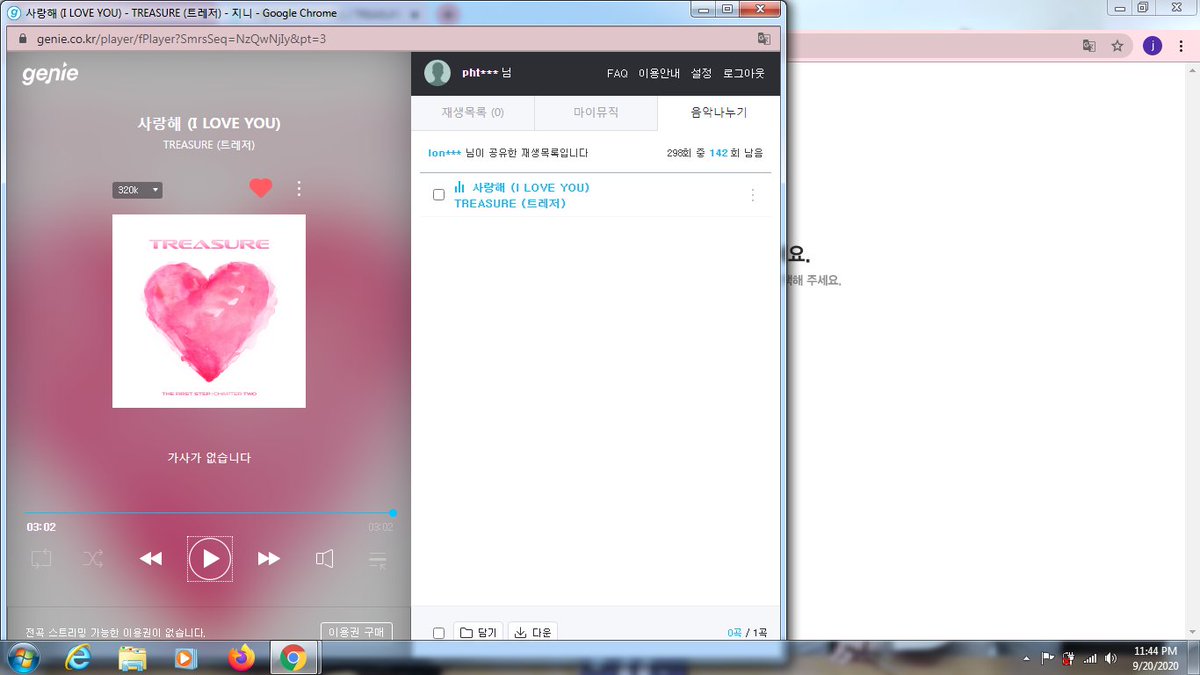Click profile avatar in background Chrome window

(1152, 46)
